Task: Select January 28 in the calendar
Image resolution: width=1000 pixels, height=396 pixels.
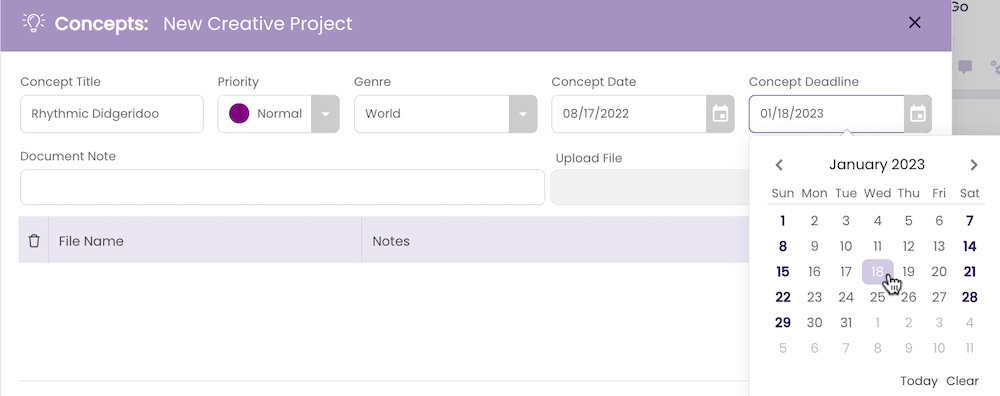Action: tap(969, 297)
